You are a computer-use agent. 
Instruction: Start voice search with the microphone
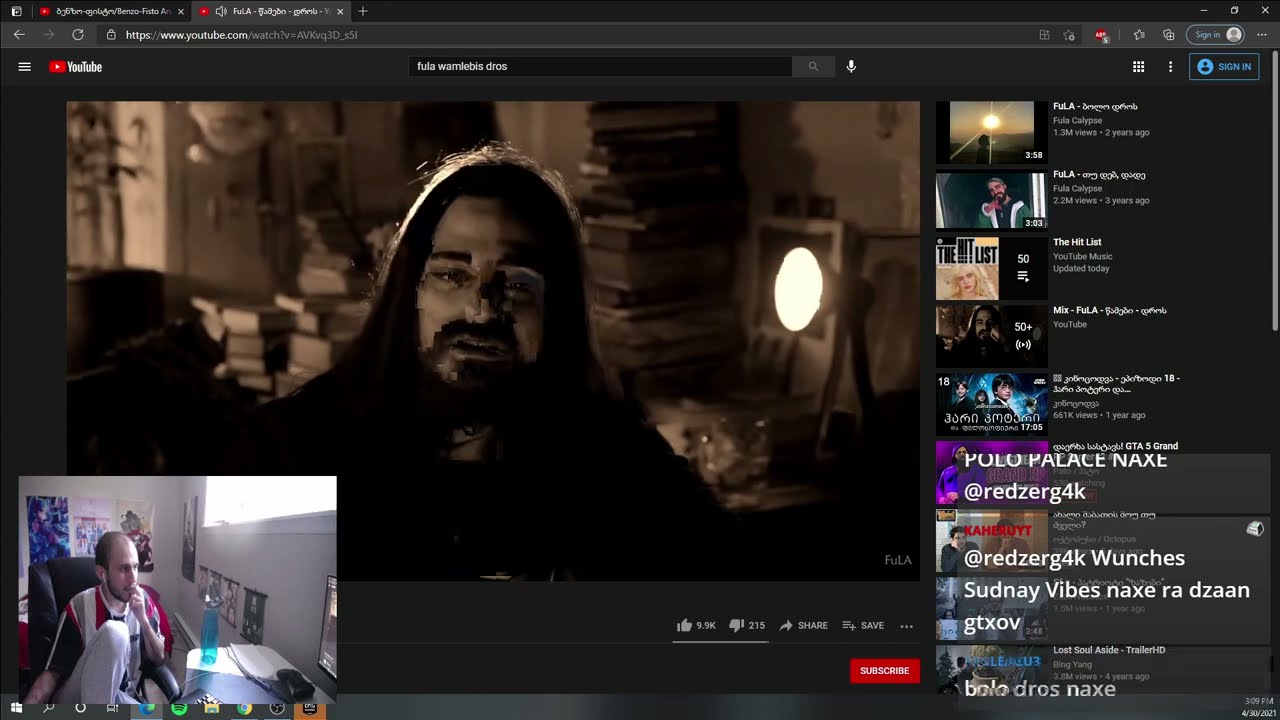click(851, 67)
